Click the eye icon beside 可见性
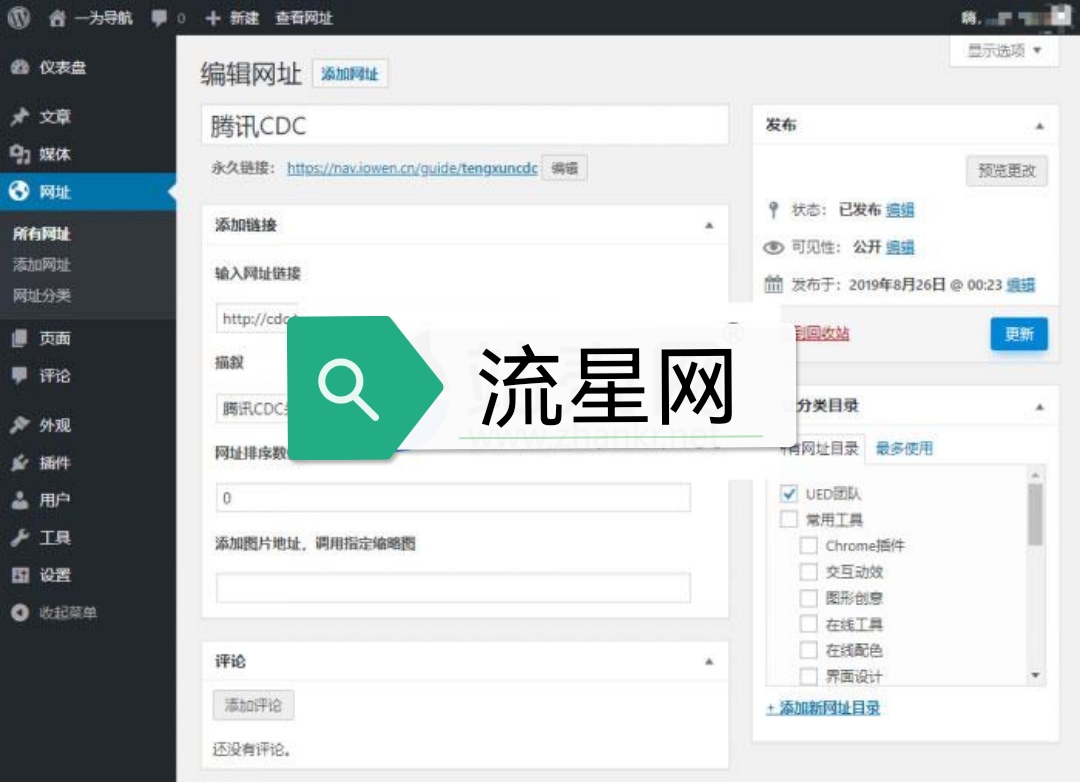 [773, 247]
